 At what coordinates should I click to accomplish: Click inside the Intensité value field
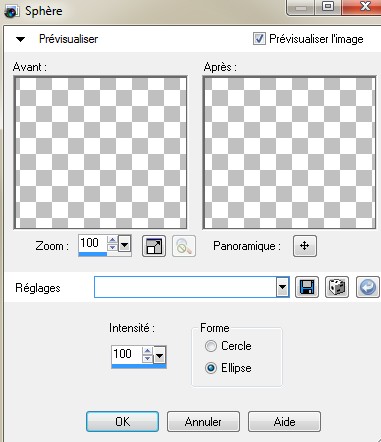(x=127, y=354)
